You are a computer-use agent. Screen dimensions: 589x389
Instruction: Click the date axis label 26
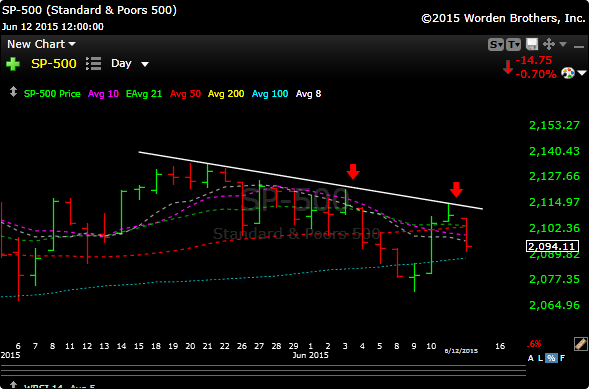pos(242,346)
